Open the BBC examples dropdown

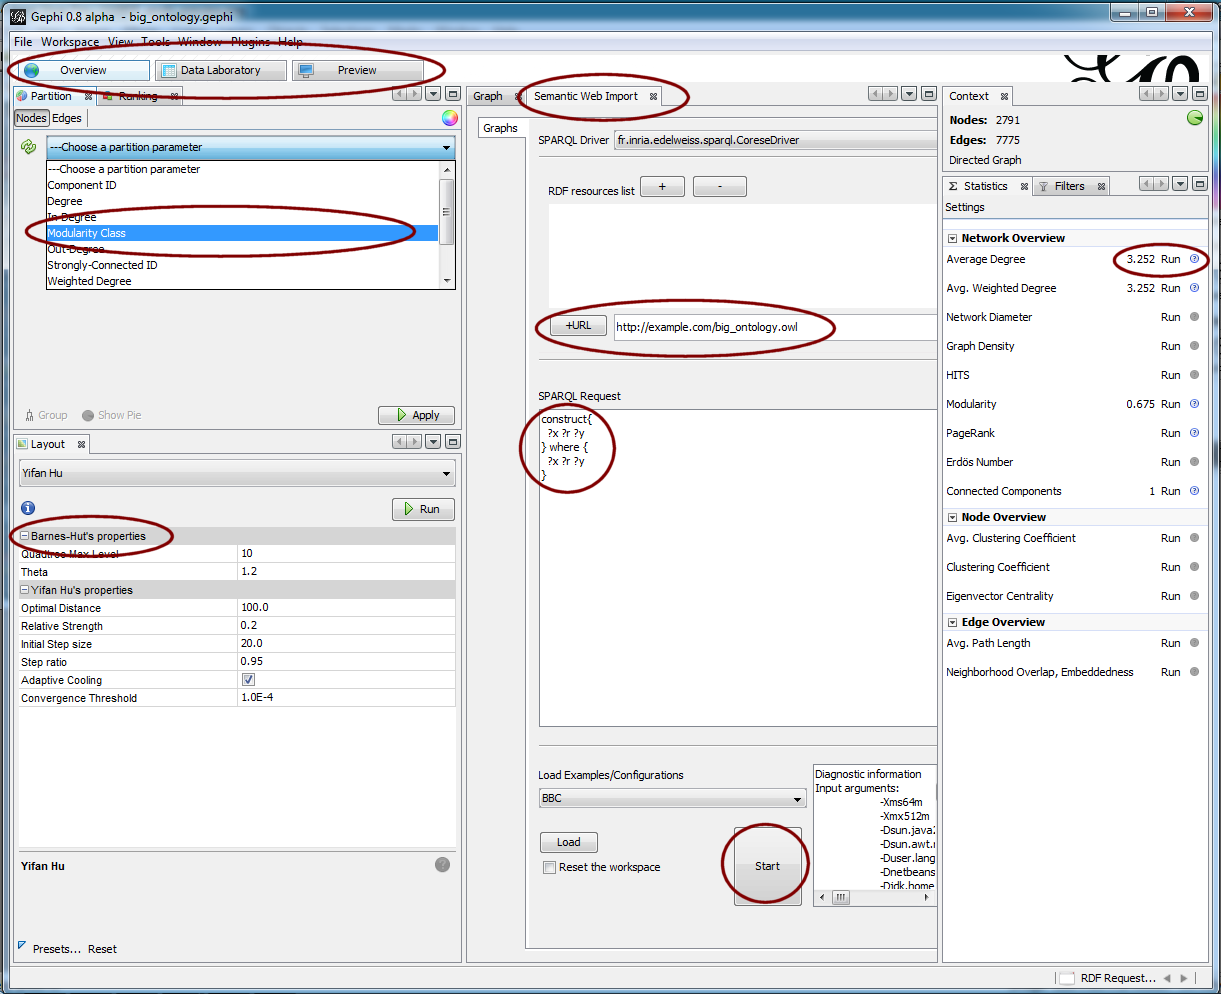[x=672, y=798]
